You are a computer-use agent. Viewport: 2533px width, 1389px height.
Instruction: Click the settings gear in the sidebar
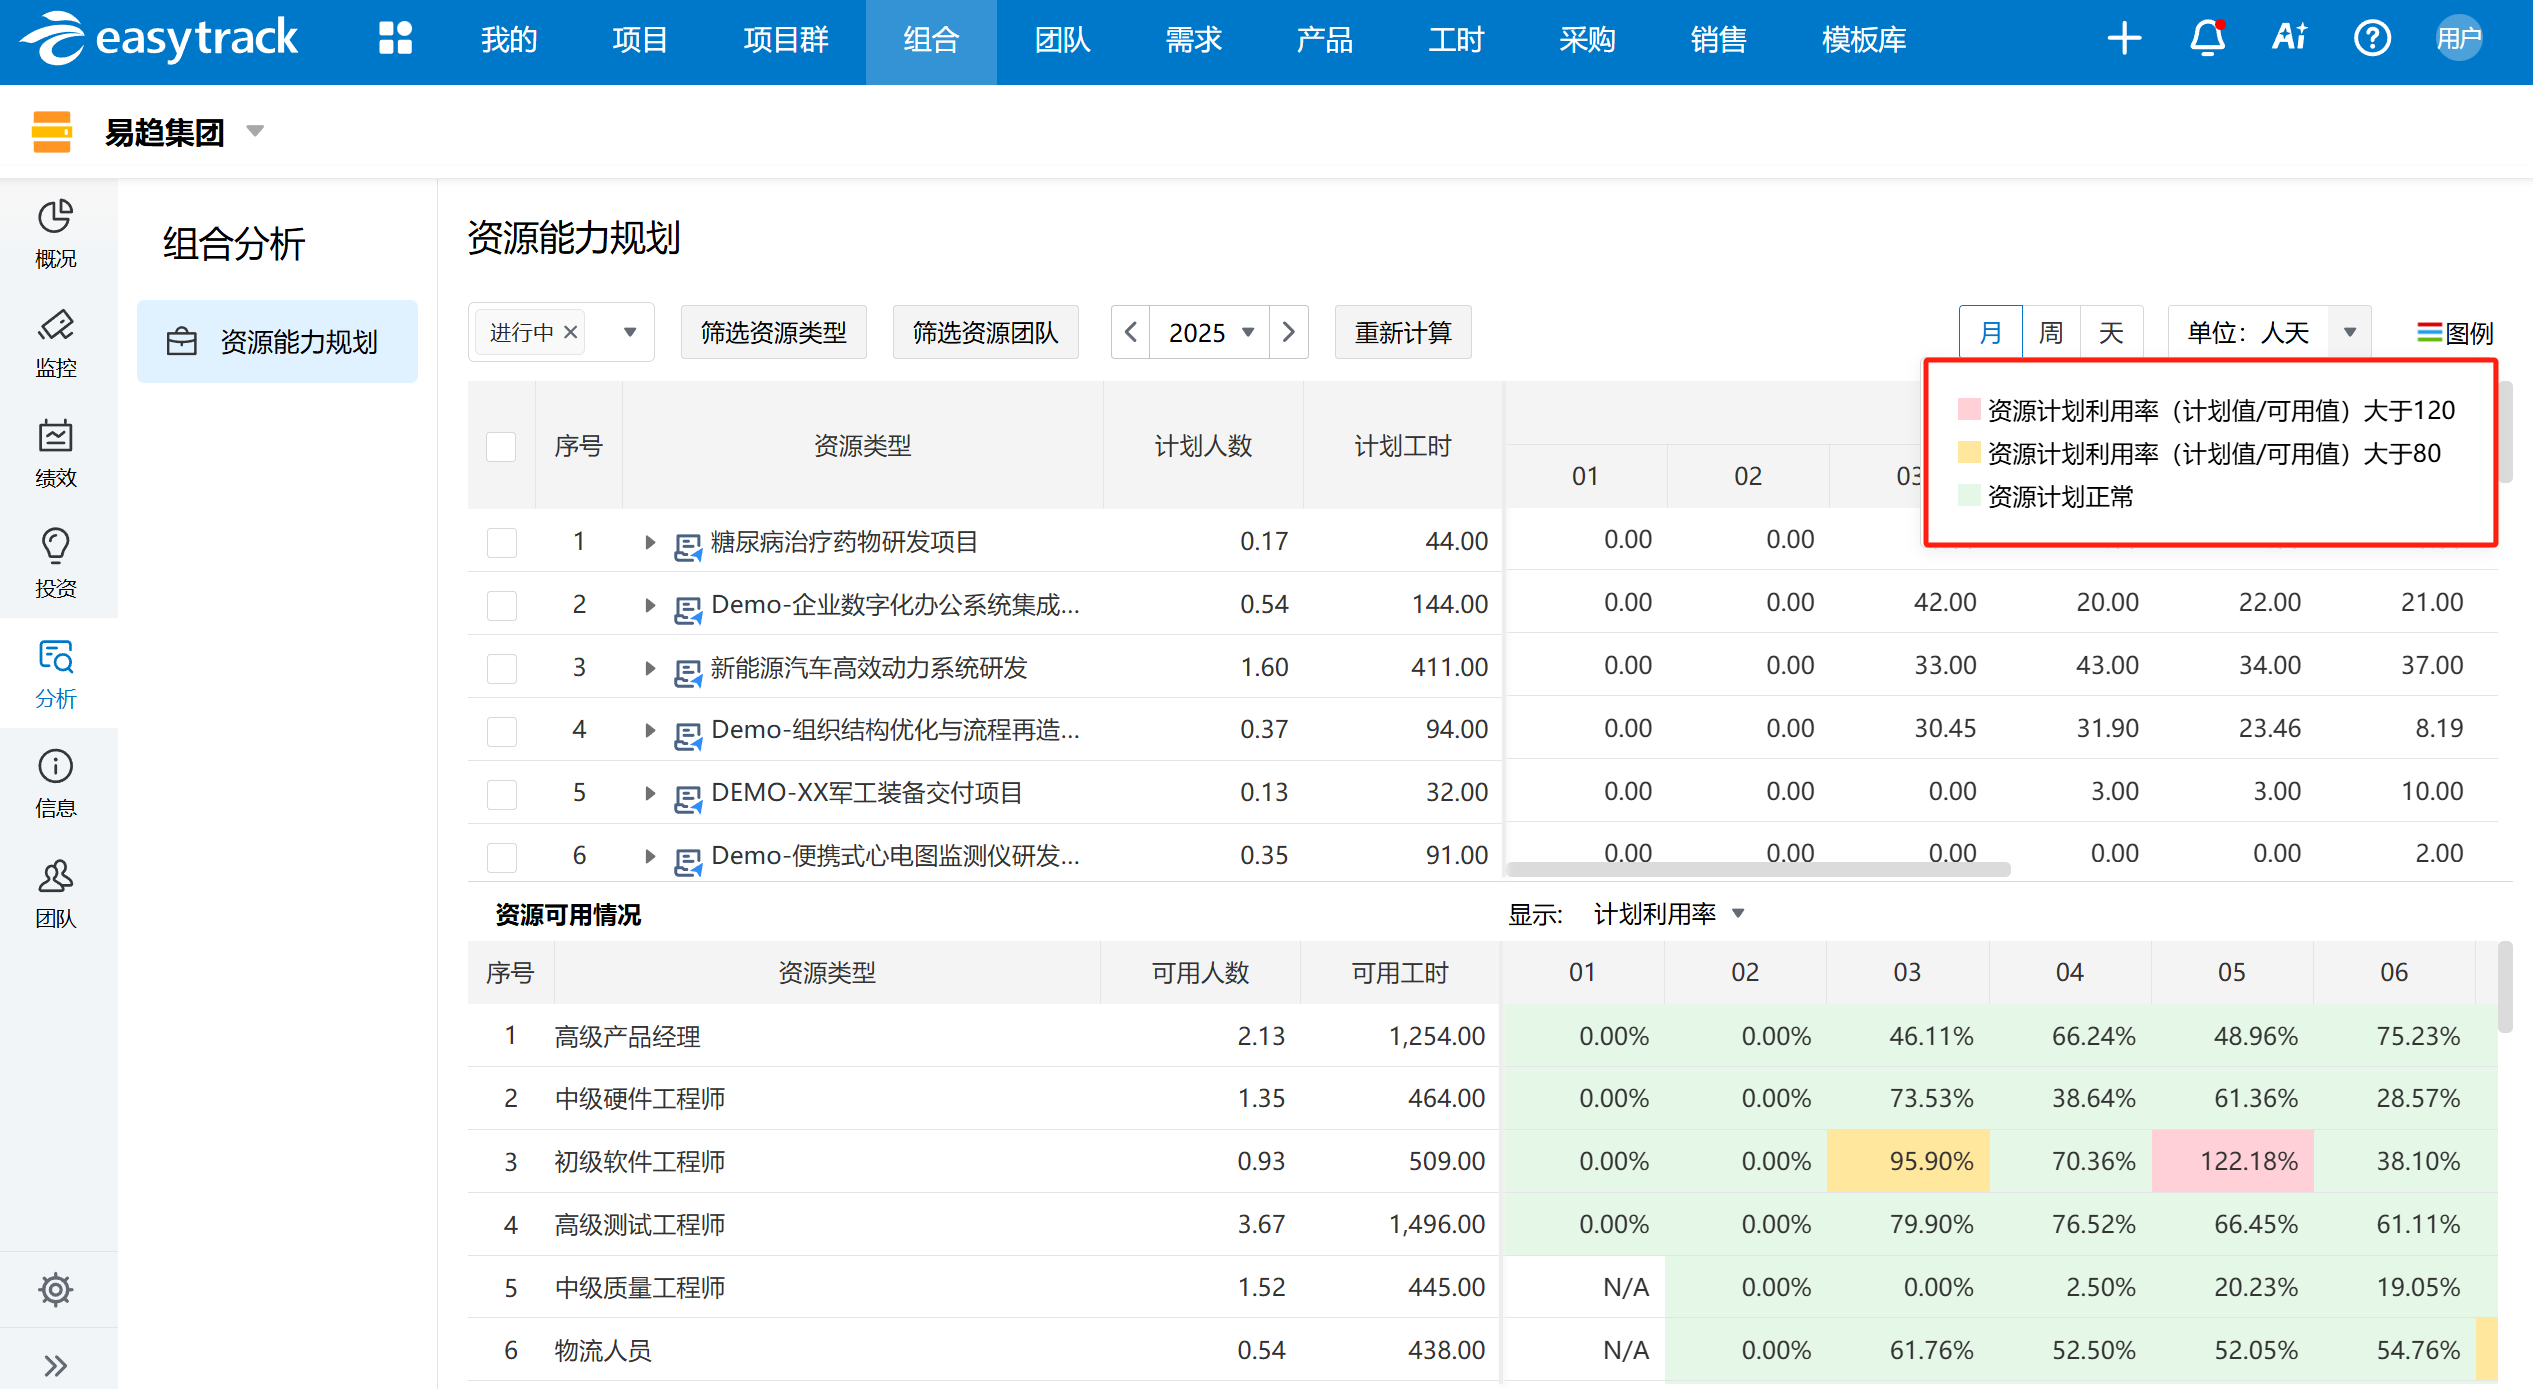[56, 1290]
